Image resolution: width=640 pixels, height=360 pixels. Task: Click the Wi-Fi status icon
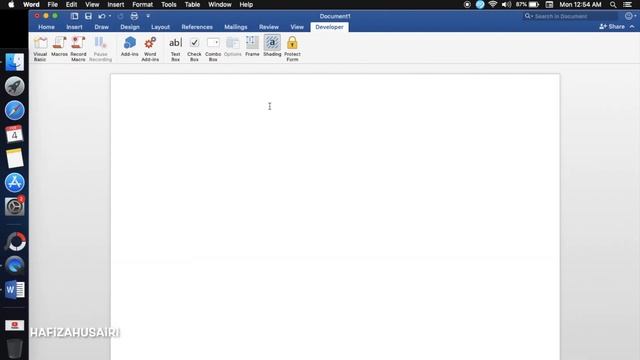click(x=493, y=4)
